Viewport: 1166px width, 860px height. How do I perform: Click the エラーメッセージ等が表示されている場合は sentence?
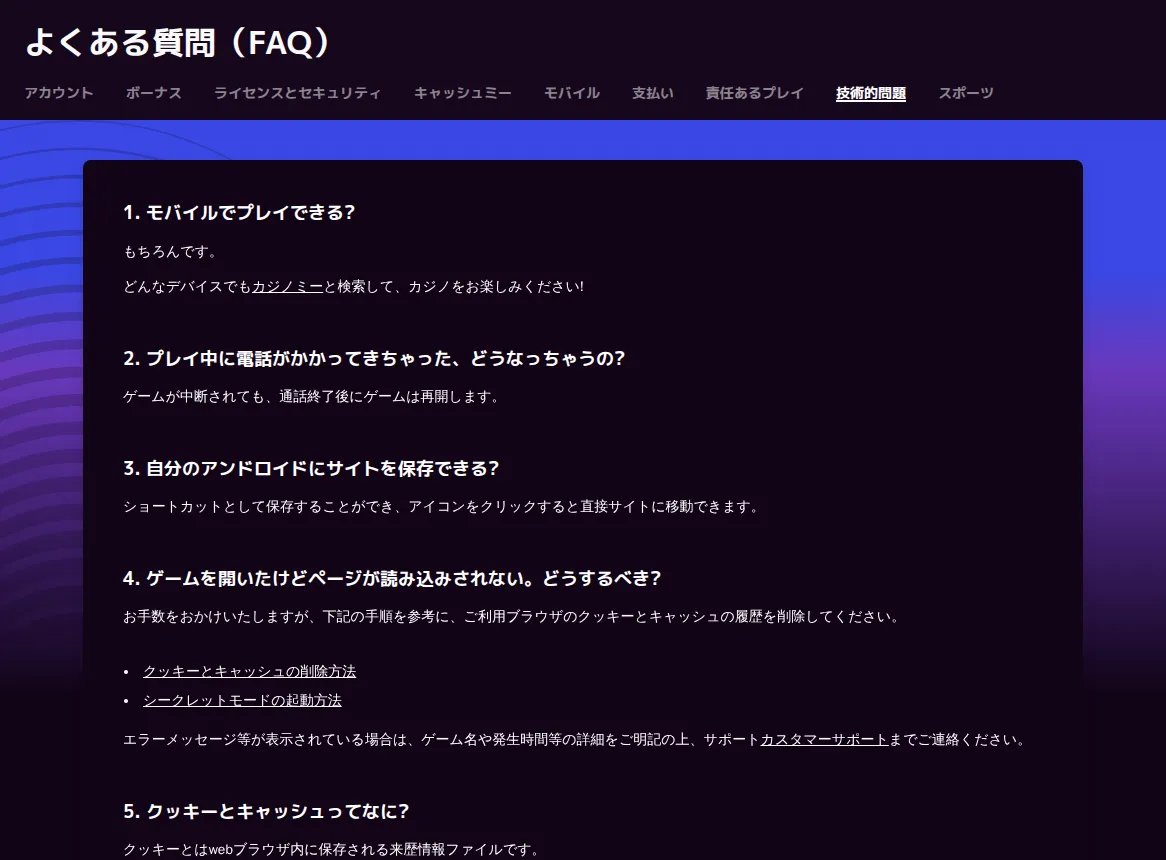point(574,740)
